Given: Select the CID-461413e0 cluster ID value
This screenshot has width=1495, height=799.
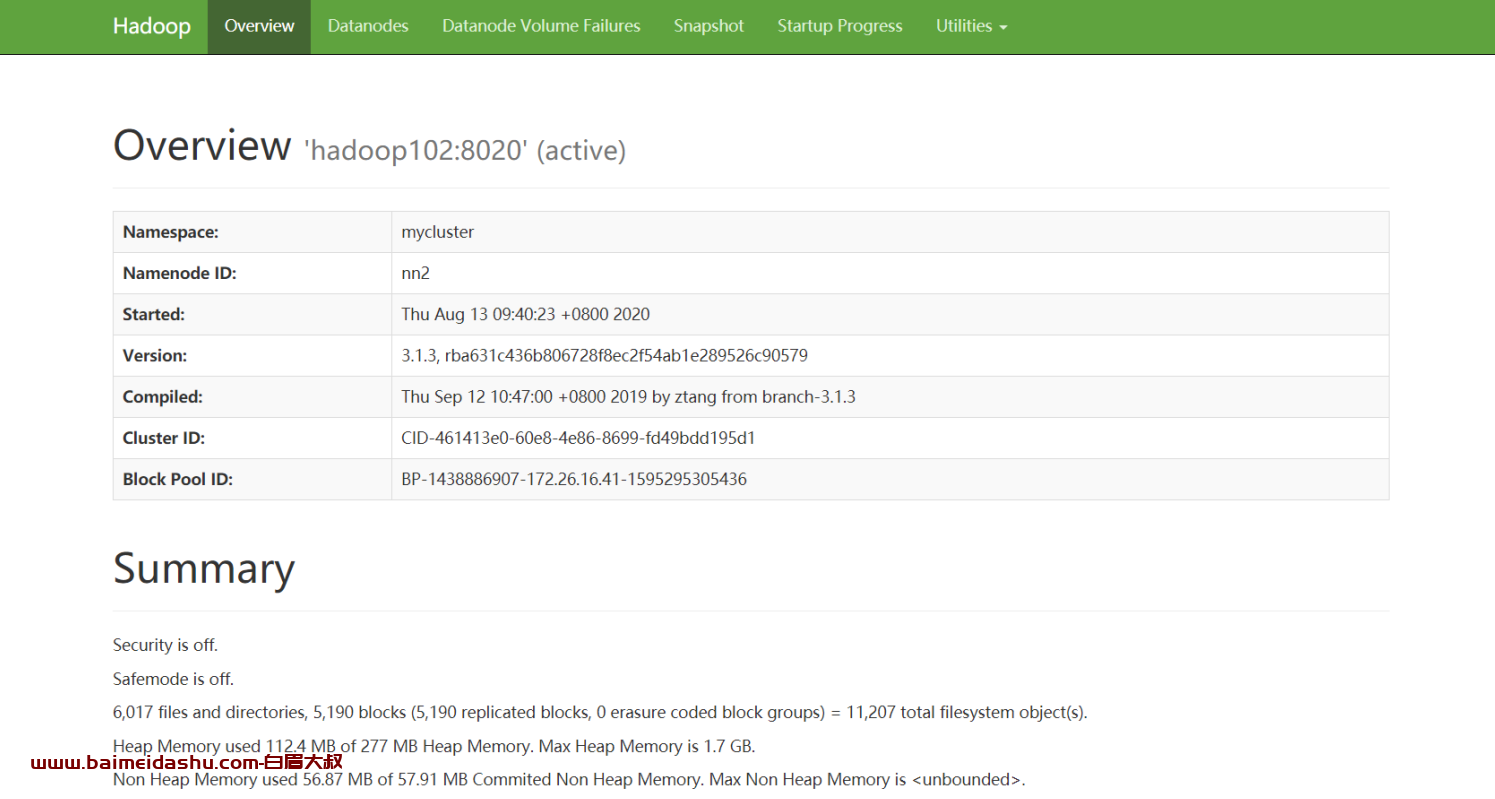Looking at the screenshot, I should [x=579, y=438].
